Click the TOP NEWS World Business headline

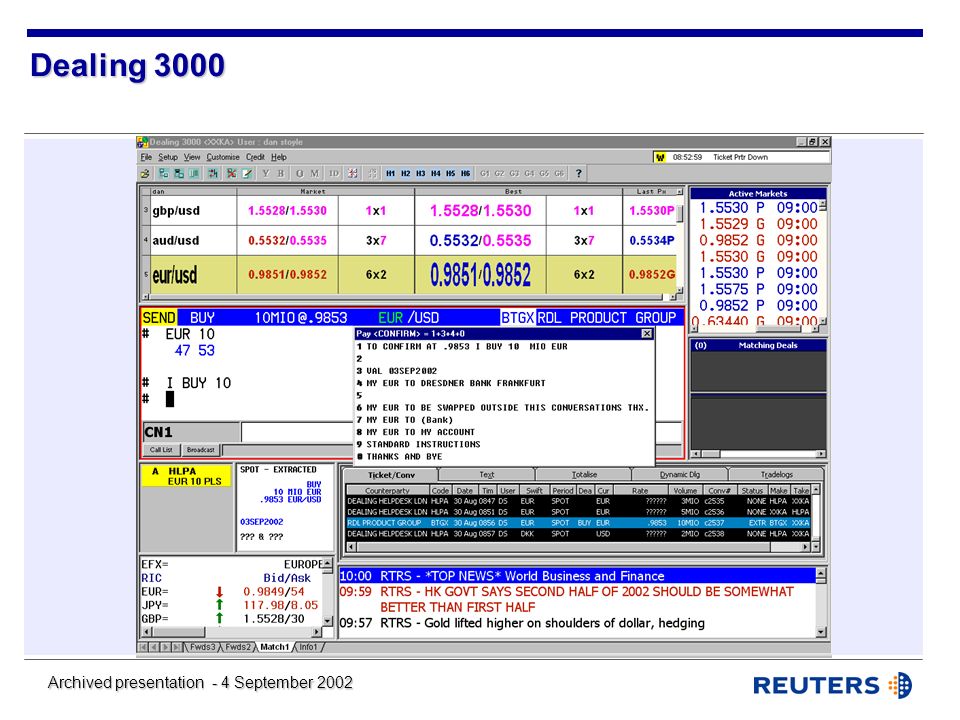pos(577,576)
